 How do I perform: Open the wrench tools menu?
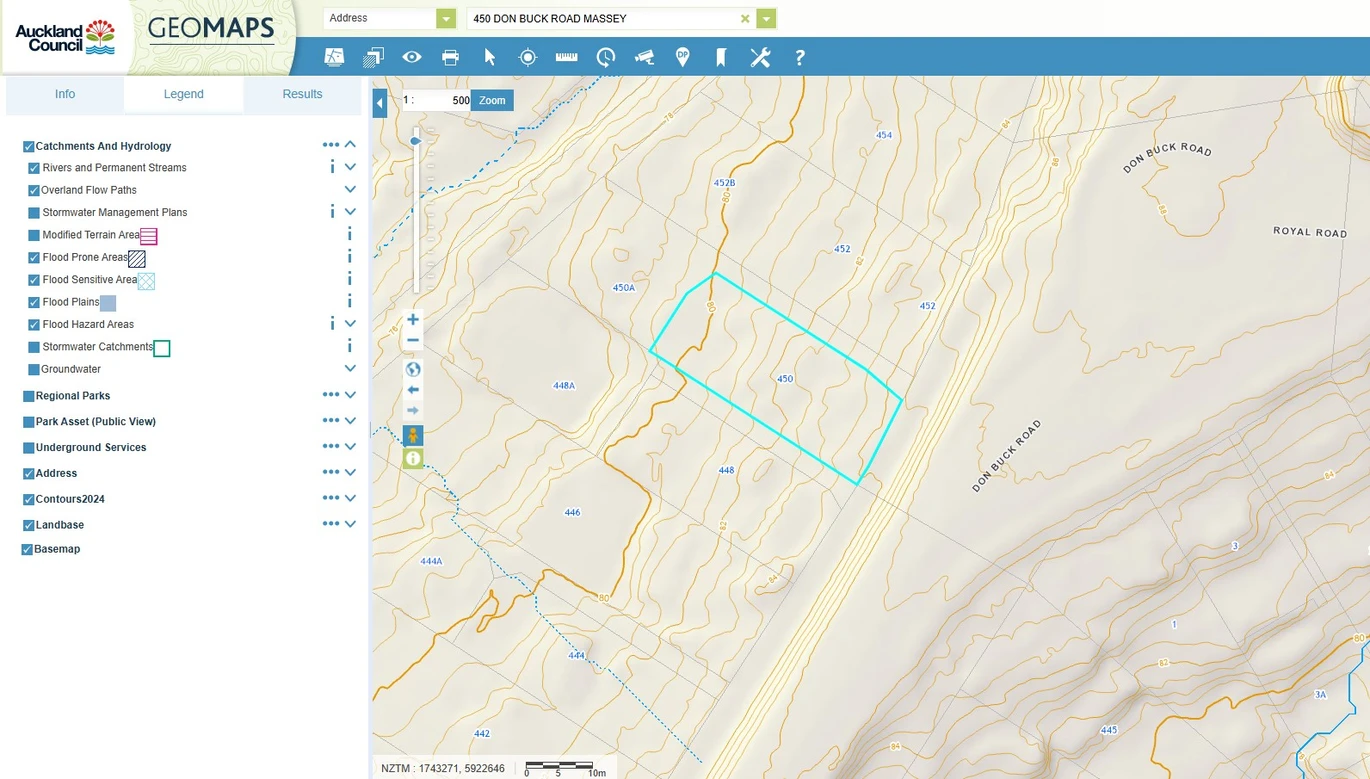[760, 57]
